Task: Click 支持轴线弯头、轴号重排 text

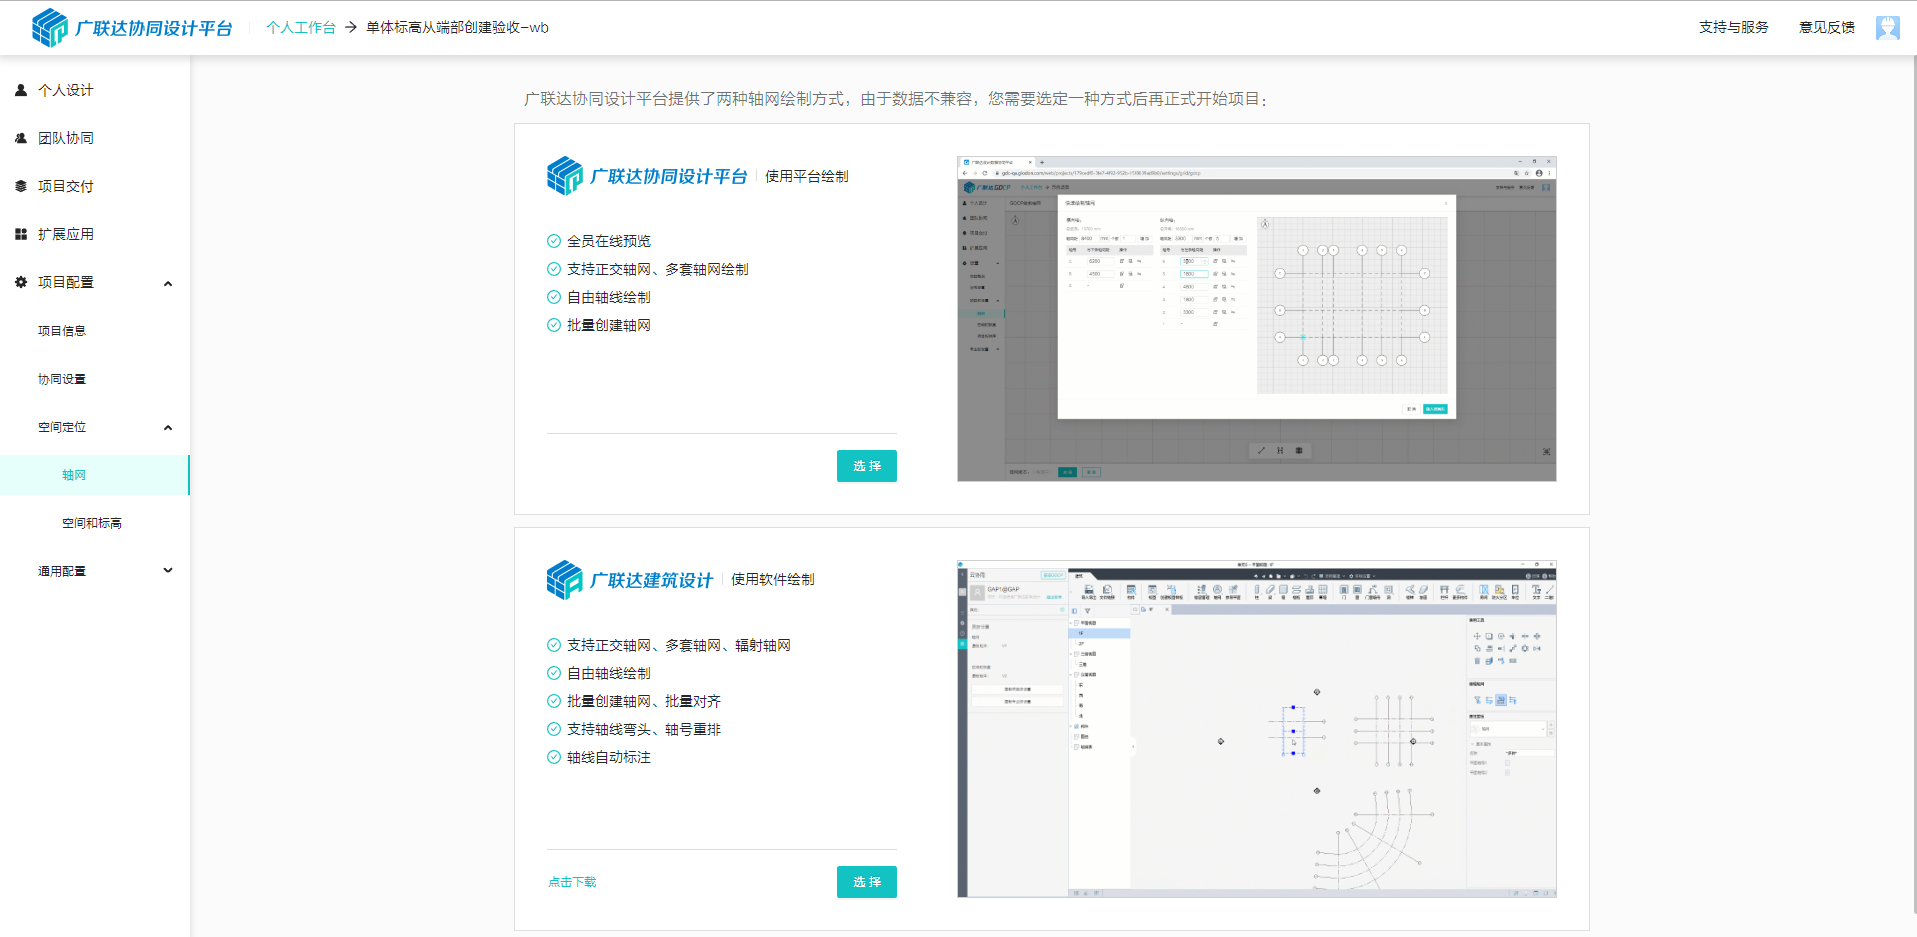Action: click(644, 729)
